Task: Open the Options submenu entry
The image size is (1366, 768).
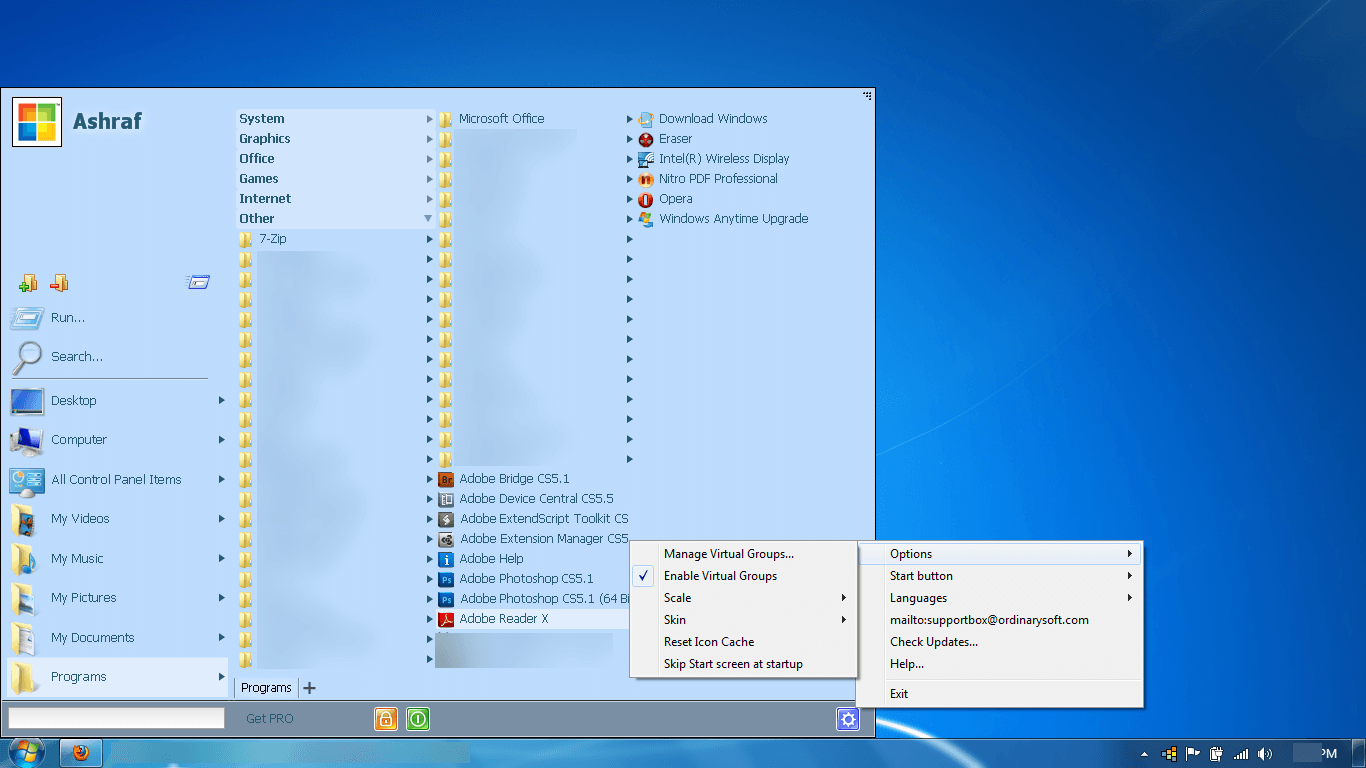Action: coord(1000,554)
